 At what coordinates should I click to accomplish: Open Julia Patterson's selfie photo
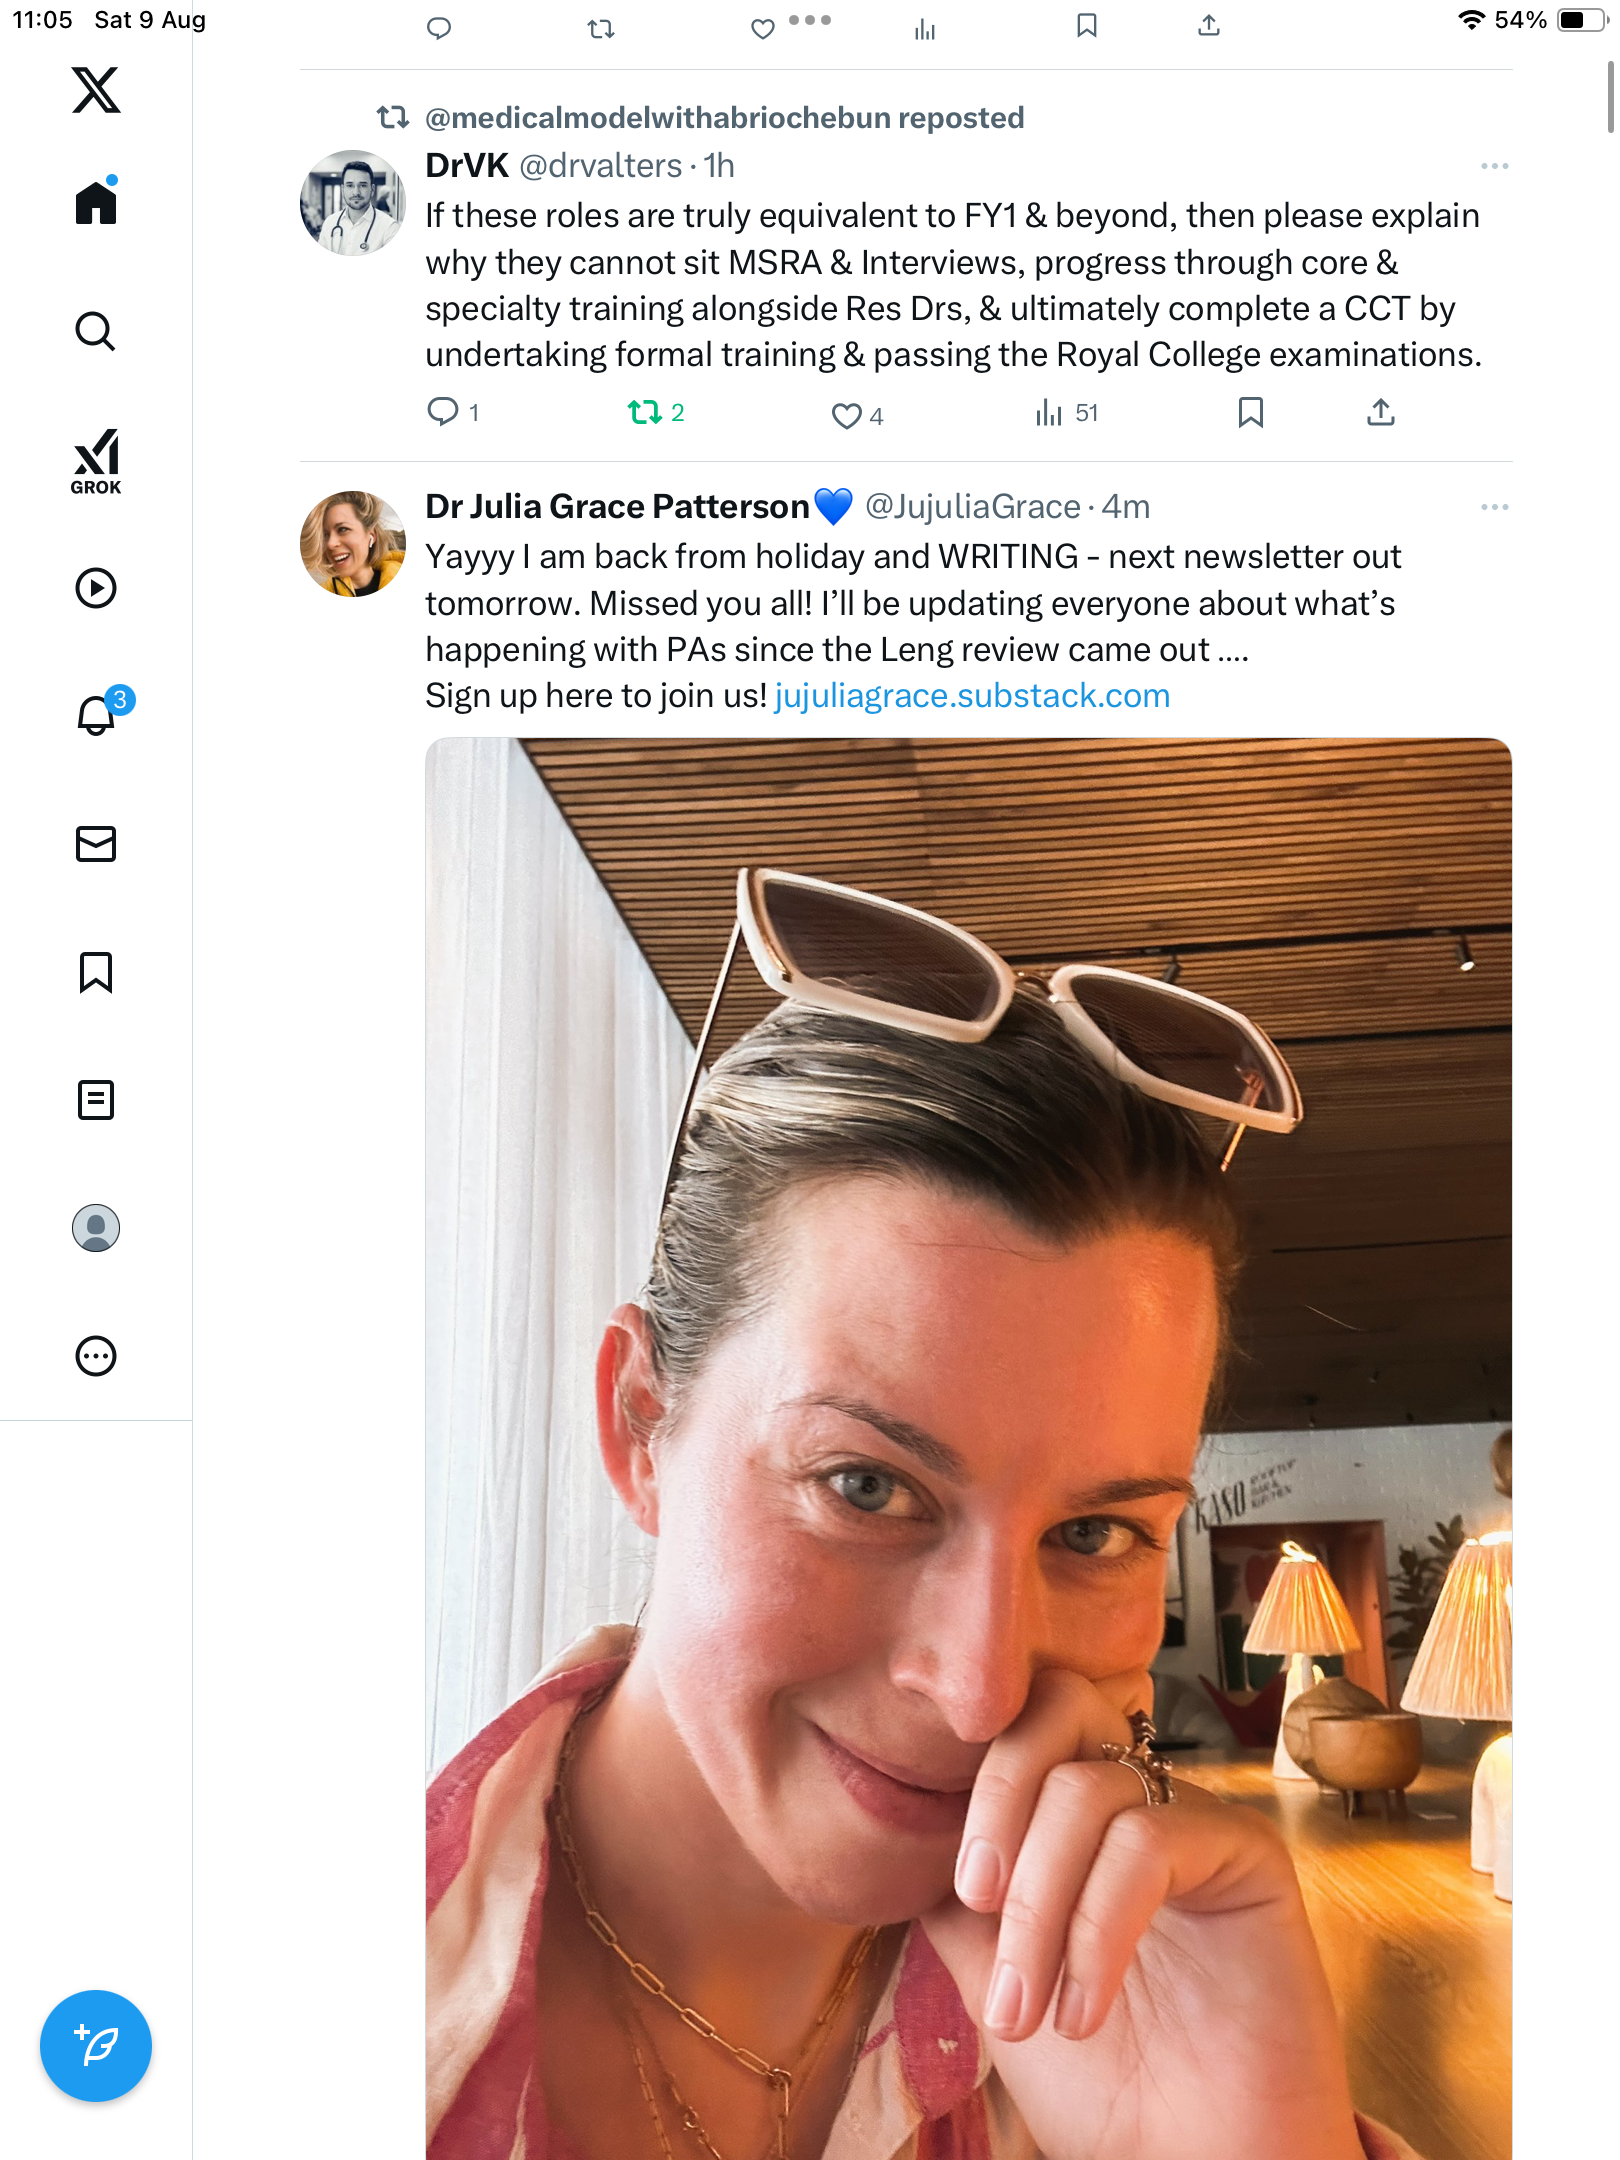(968, 1448)
